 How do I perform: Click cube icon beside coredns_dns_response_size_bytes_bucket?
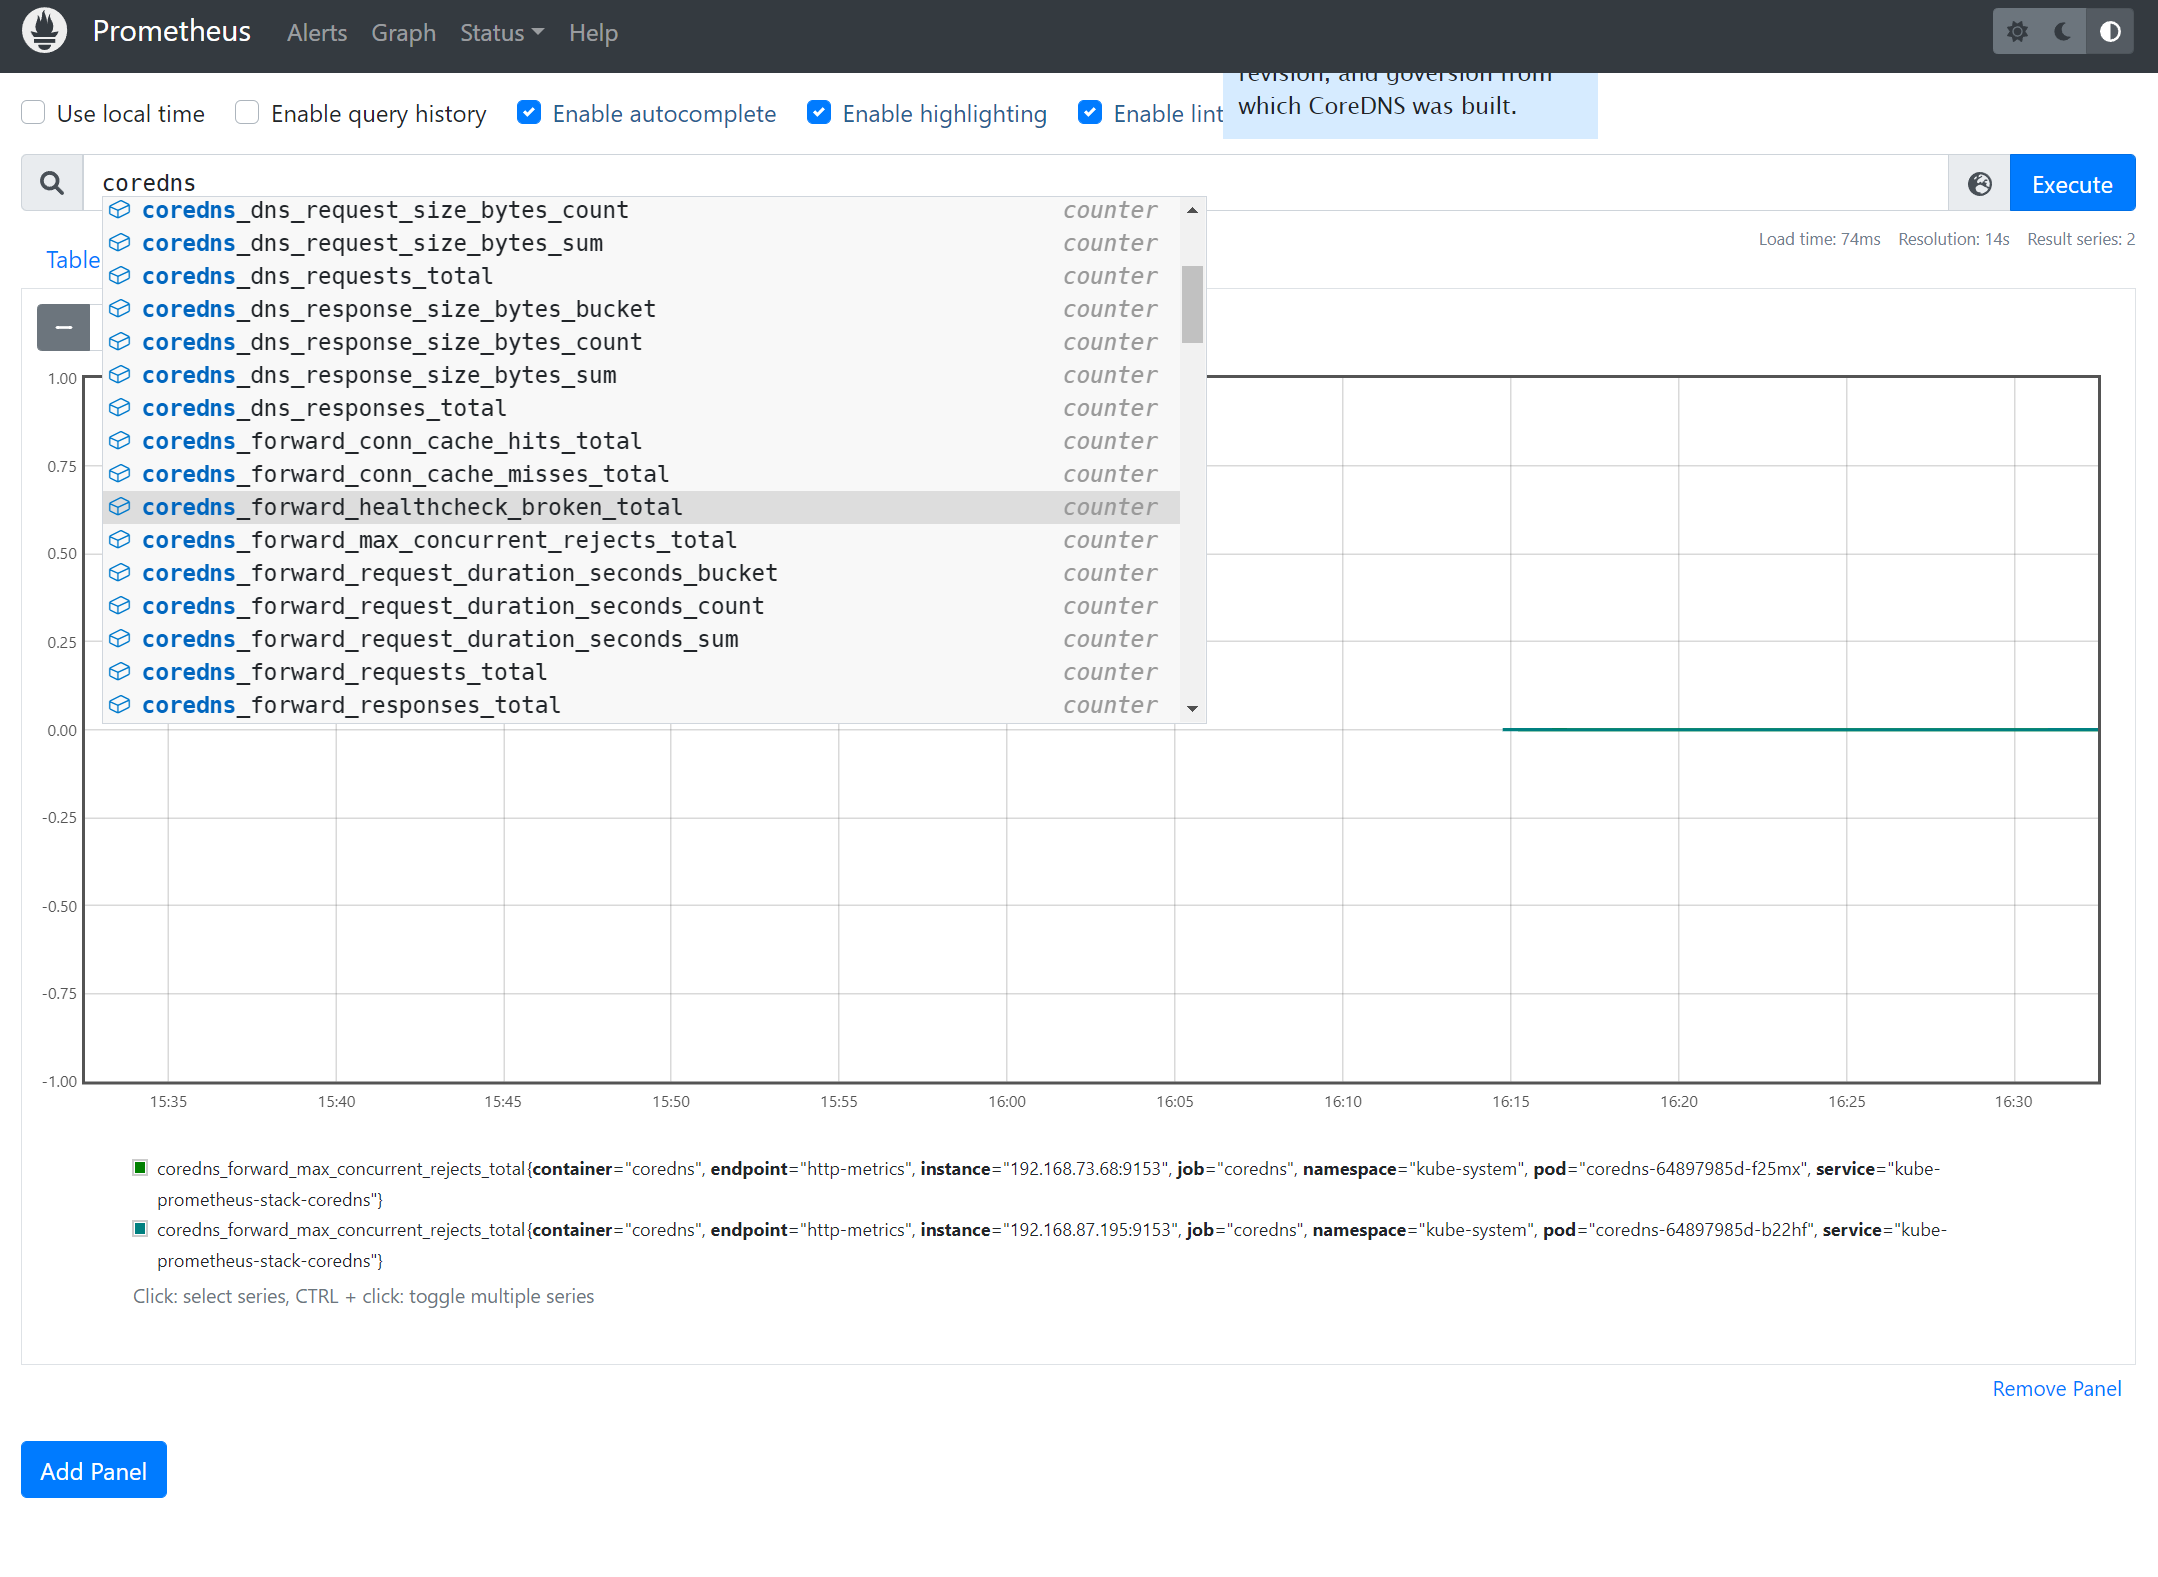[x=120, y=308]
